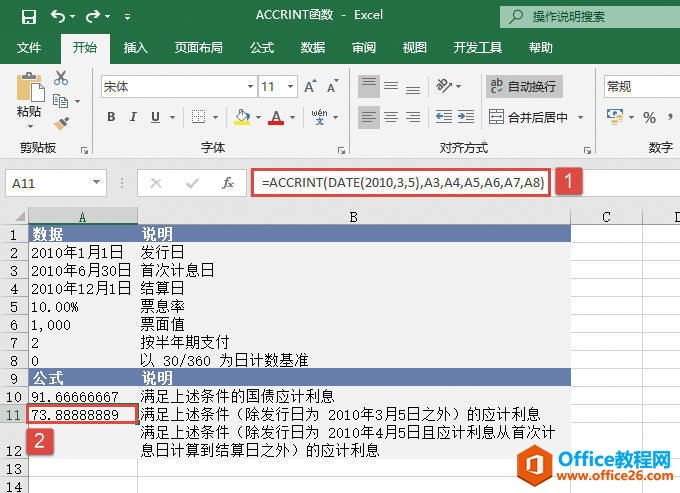Switch to the 插入 ribbon tab
The width and height of the screenshot is (680, 493).
tap(135, 47)
